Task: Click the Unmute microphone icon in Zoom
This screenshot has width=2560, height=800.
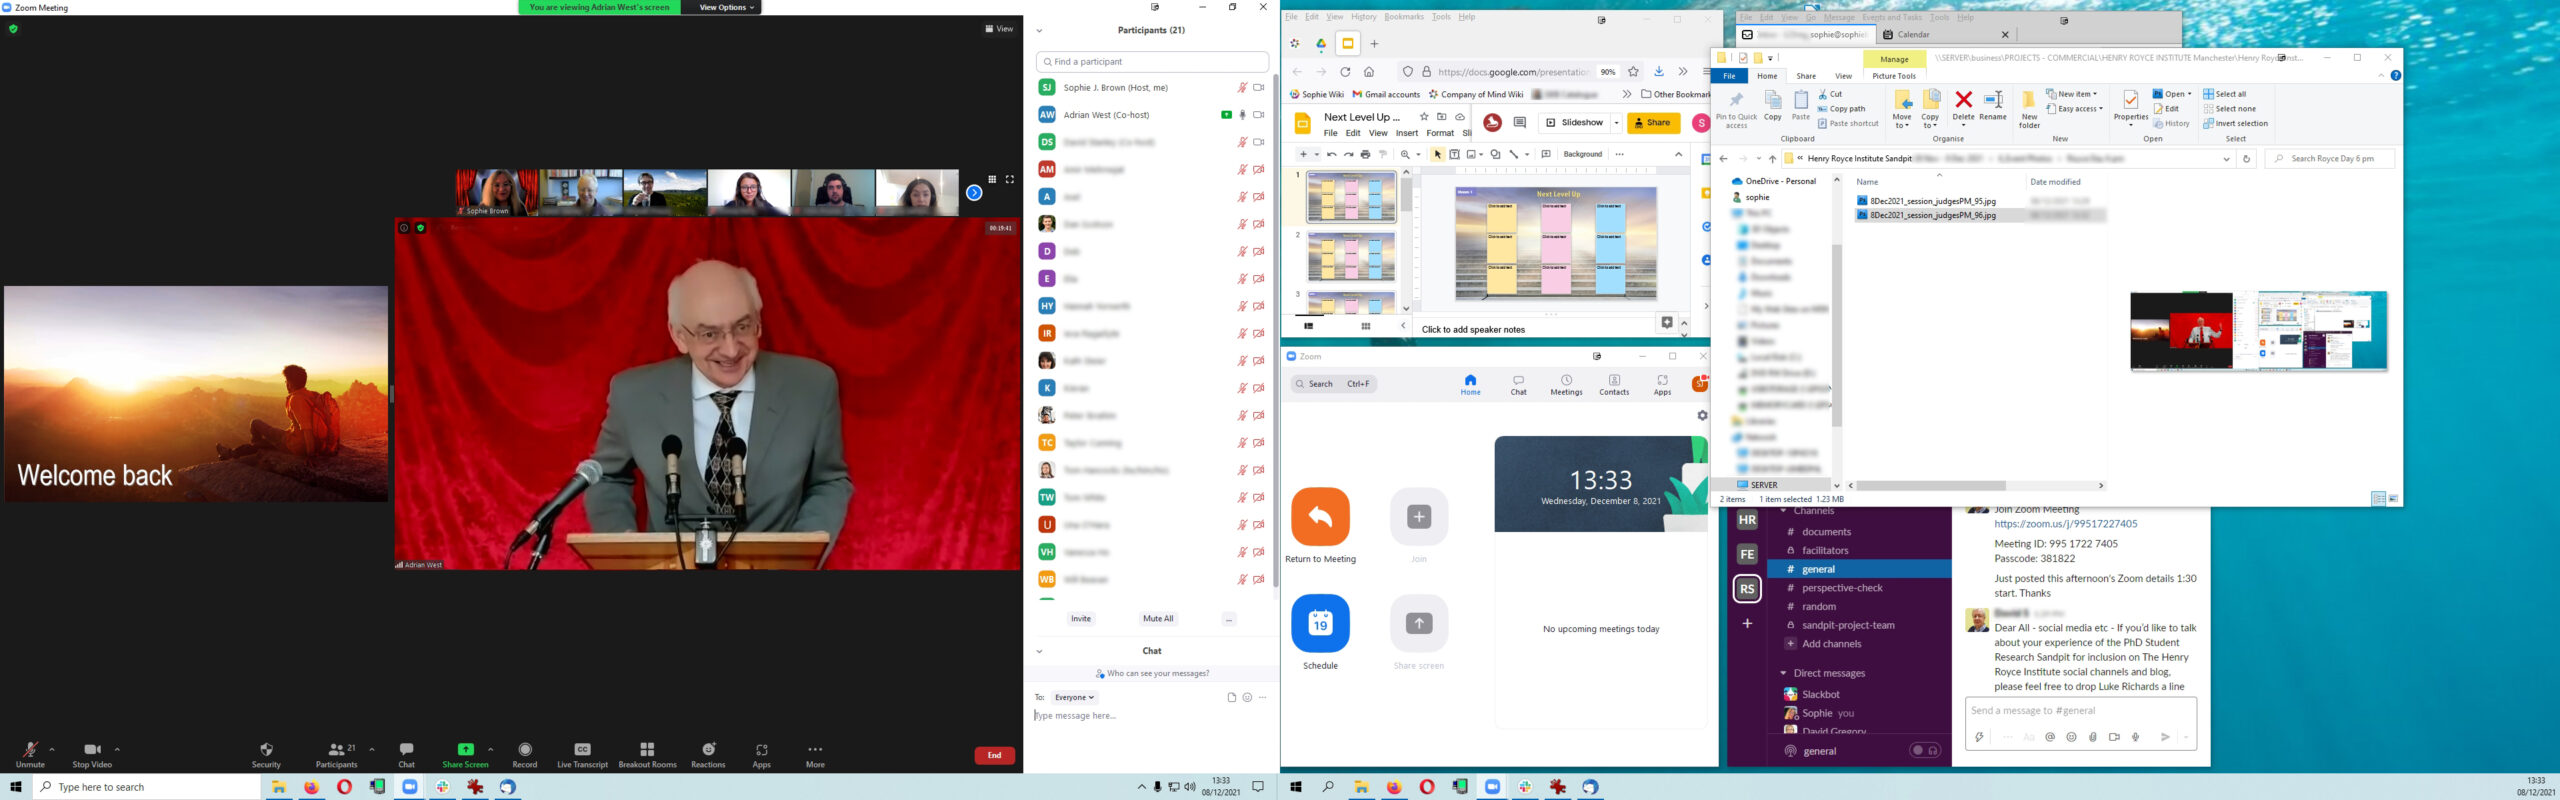Action: tap(30, 750)
